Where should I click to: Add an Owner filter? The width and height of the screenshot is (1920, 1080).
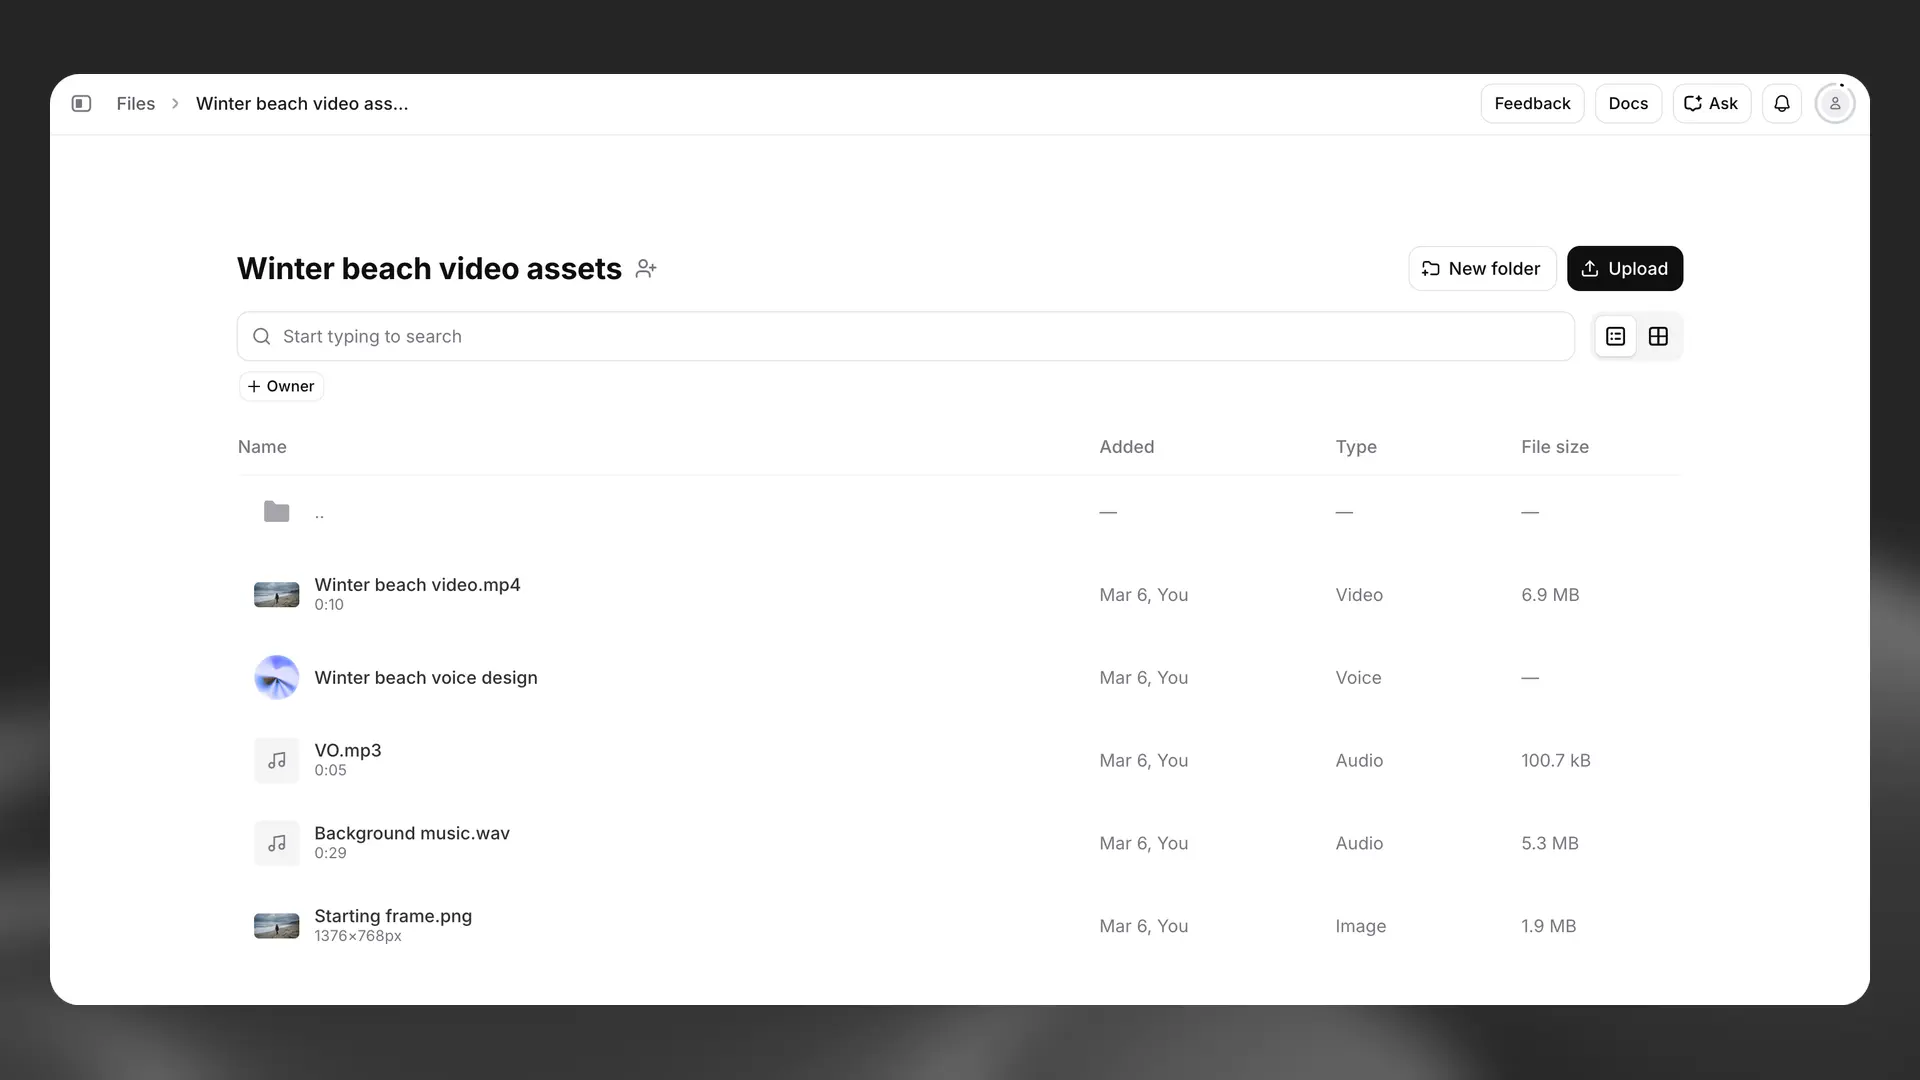pos(281,386)
